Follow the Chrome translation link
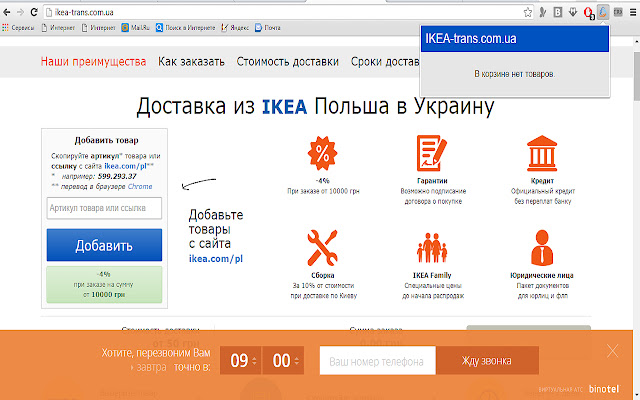 [x=140, y=187]
